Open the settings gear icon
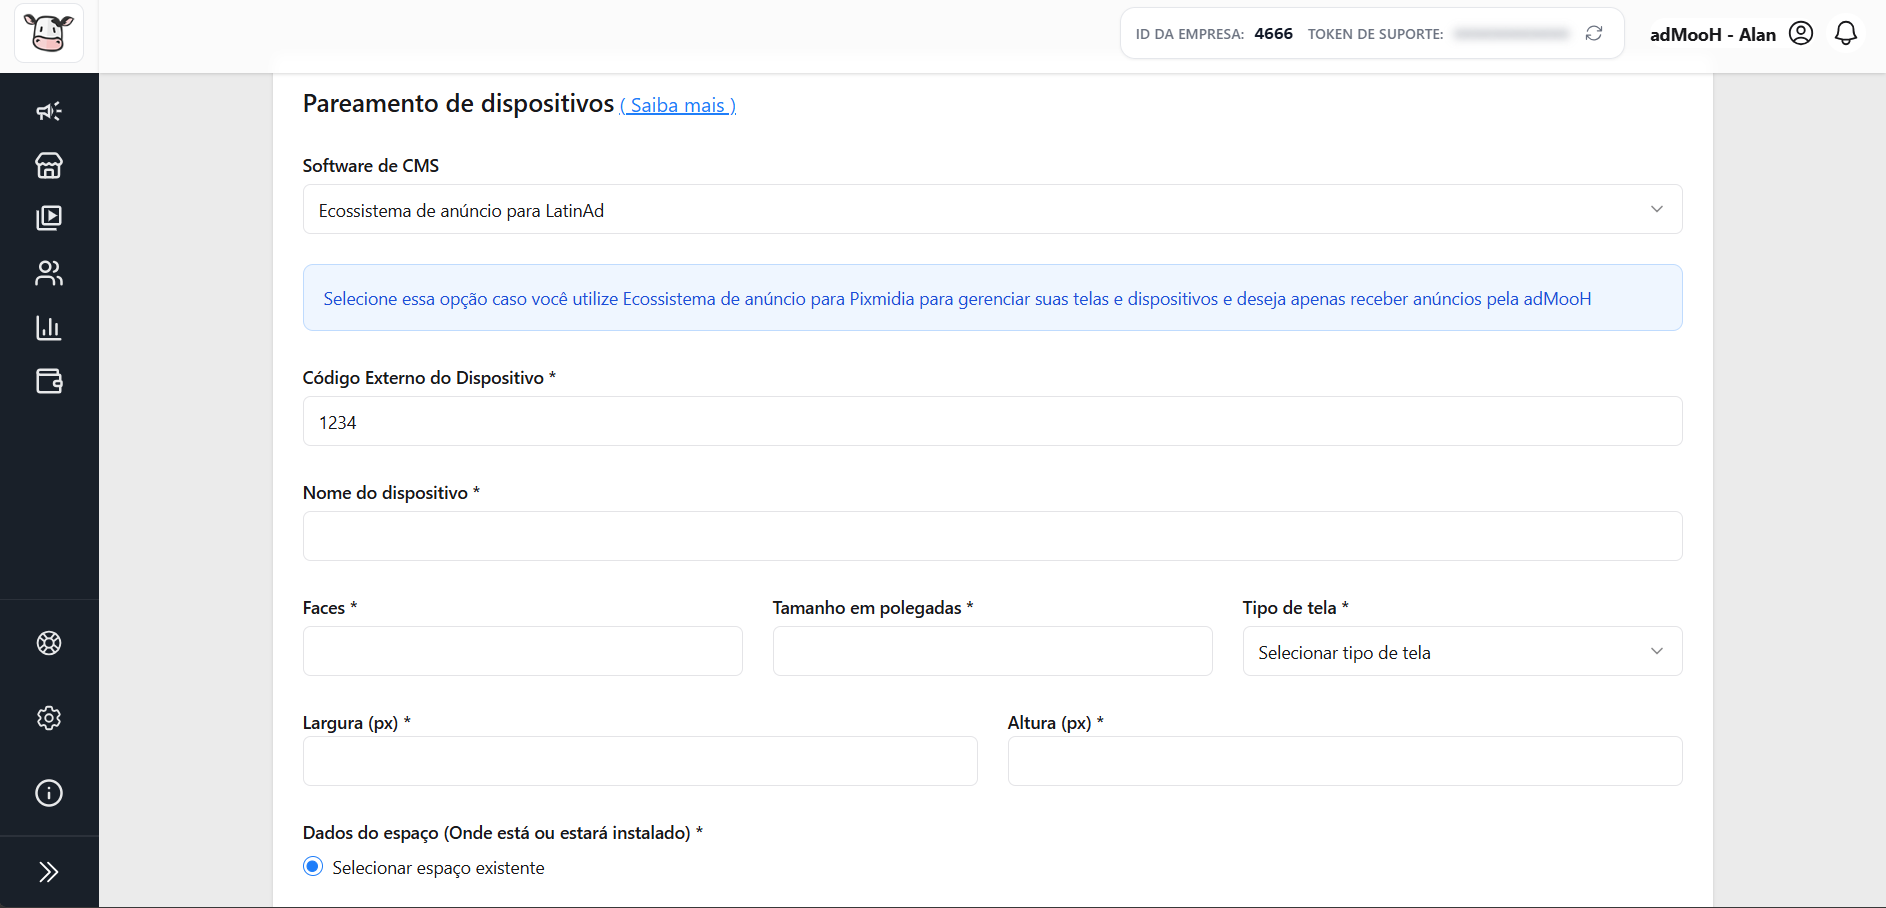1886x908 pixels. (49, 718)
